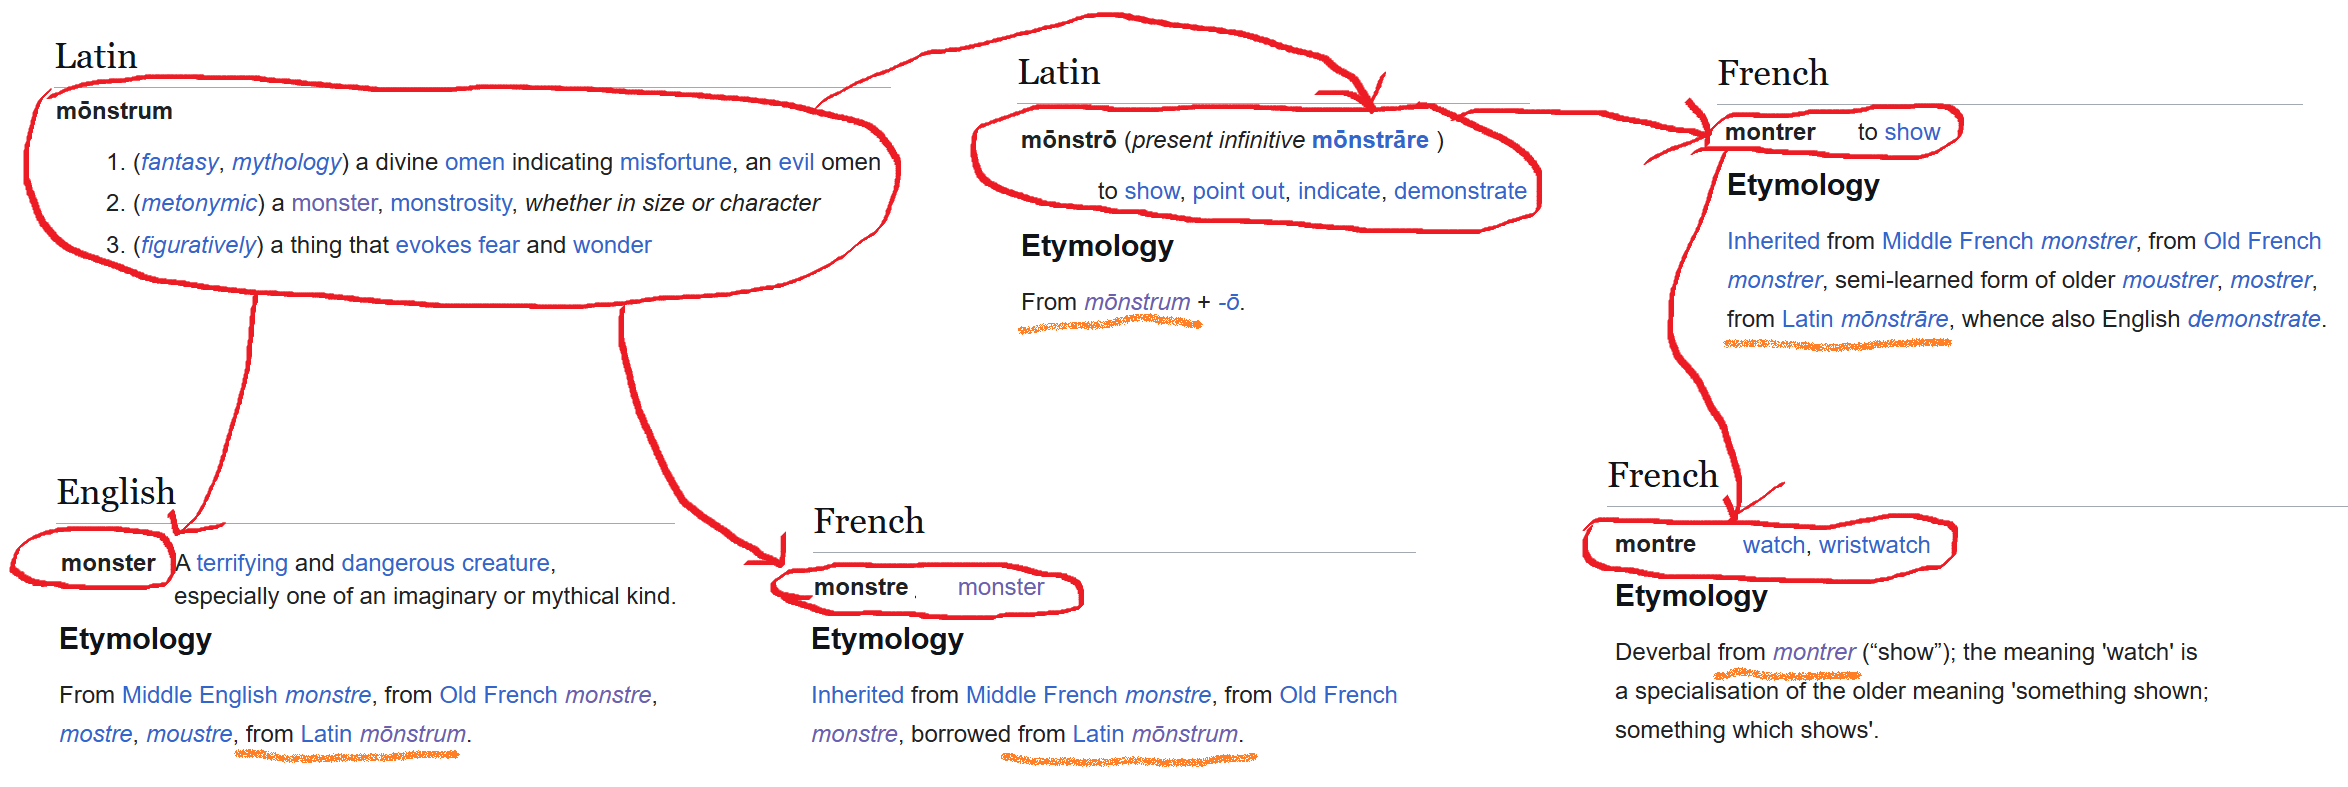
Task: Click the "moustrer" Old French link
Action: click(x=2168, y=280)
